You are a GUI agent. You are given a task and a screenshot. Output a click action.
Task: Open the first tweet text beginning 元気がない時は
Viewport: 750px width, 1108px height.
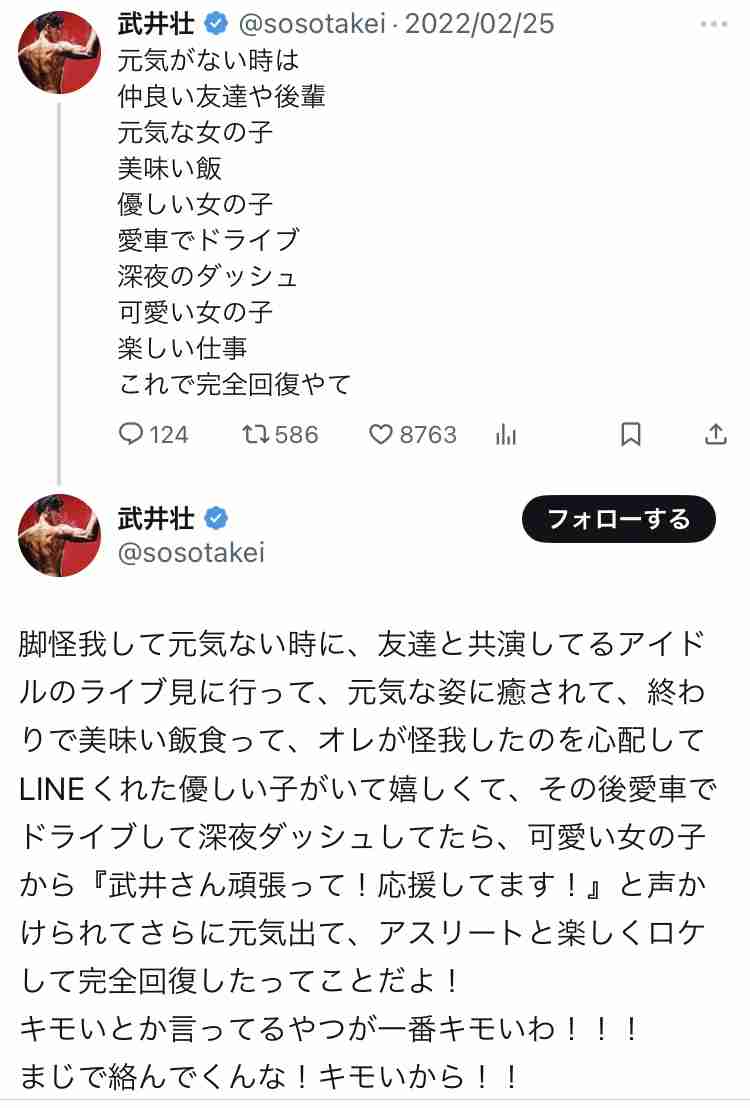pos(235,222)
